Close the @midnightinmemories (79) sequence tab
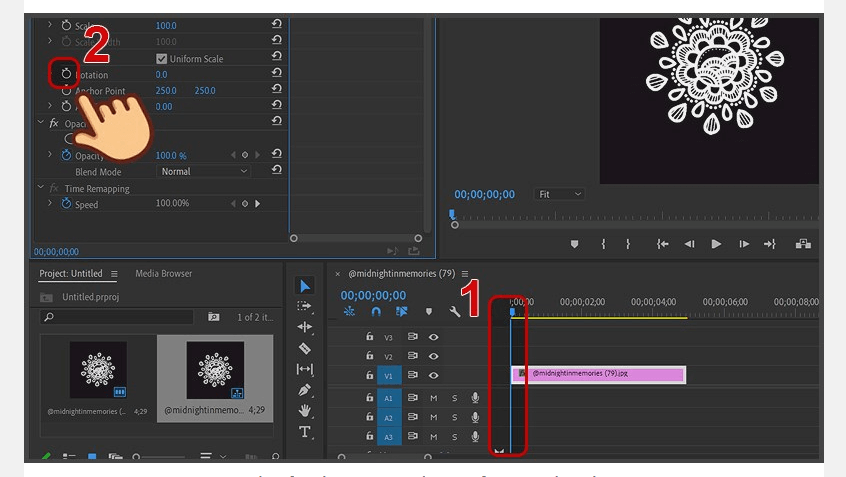The height and width of the screenshot is (477, 846). 338,274
